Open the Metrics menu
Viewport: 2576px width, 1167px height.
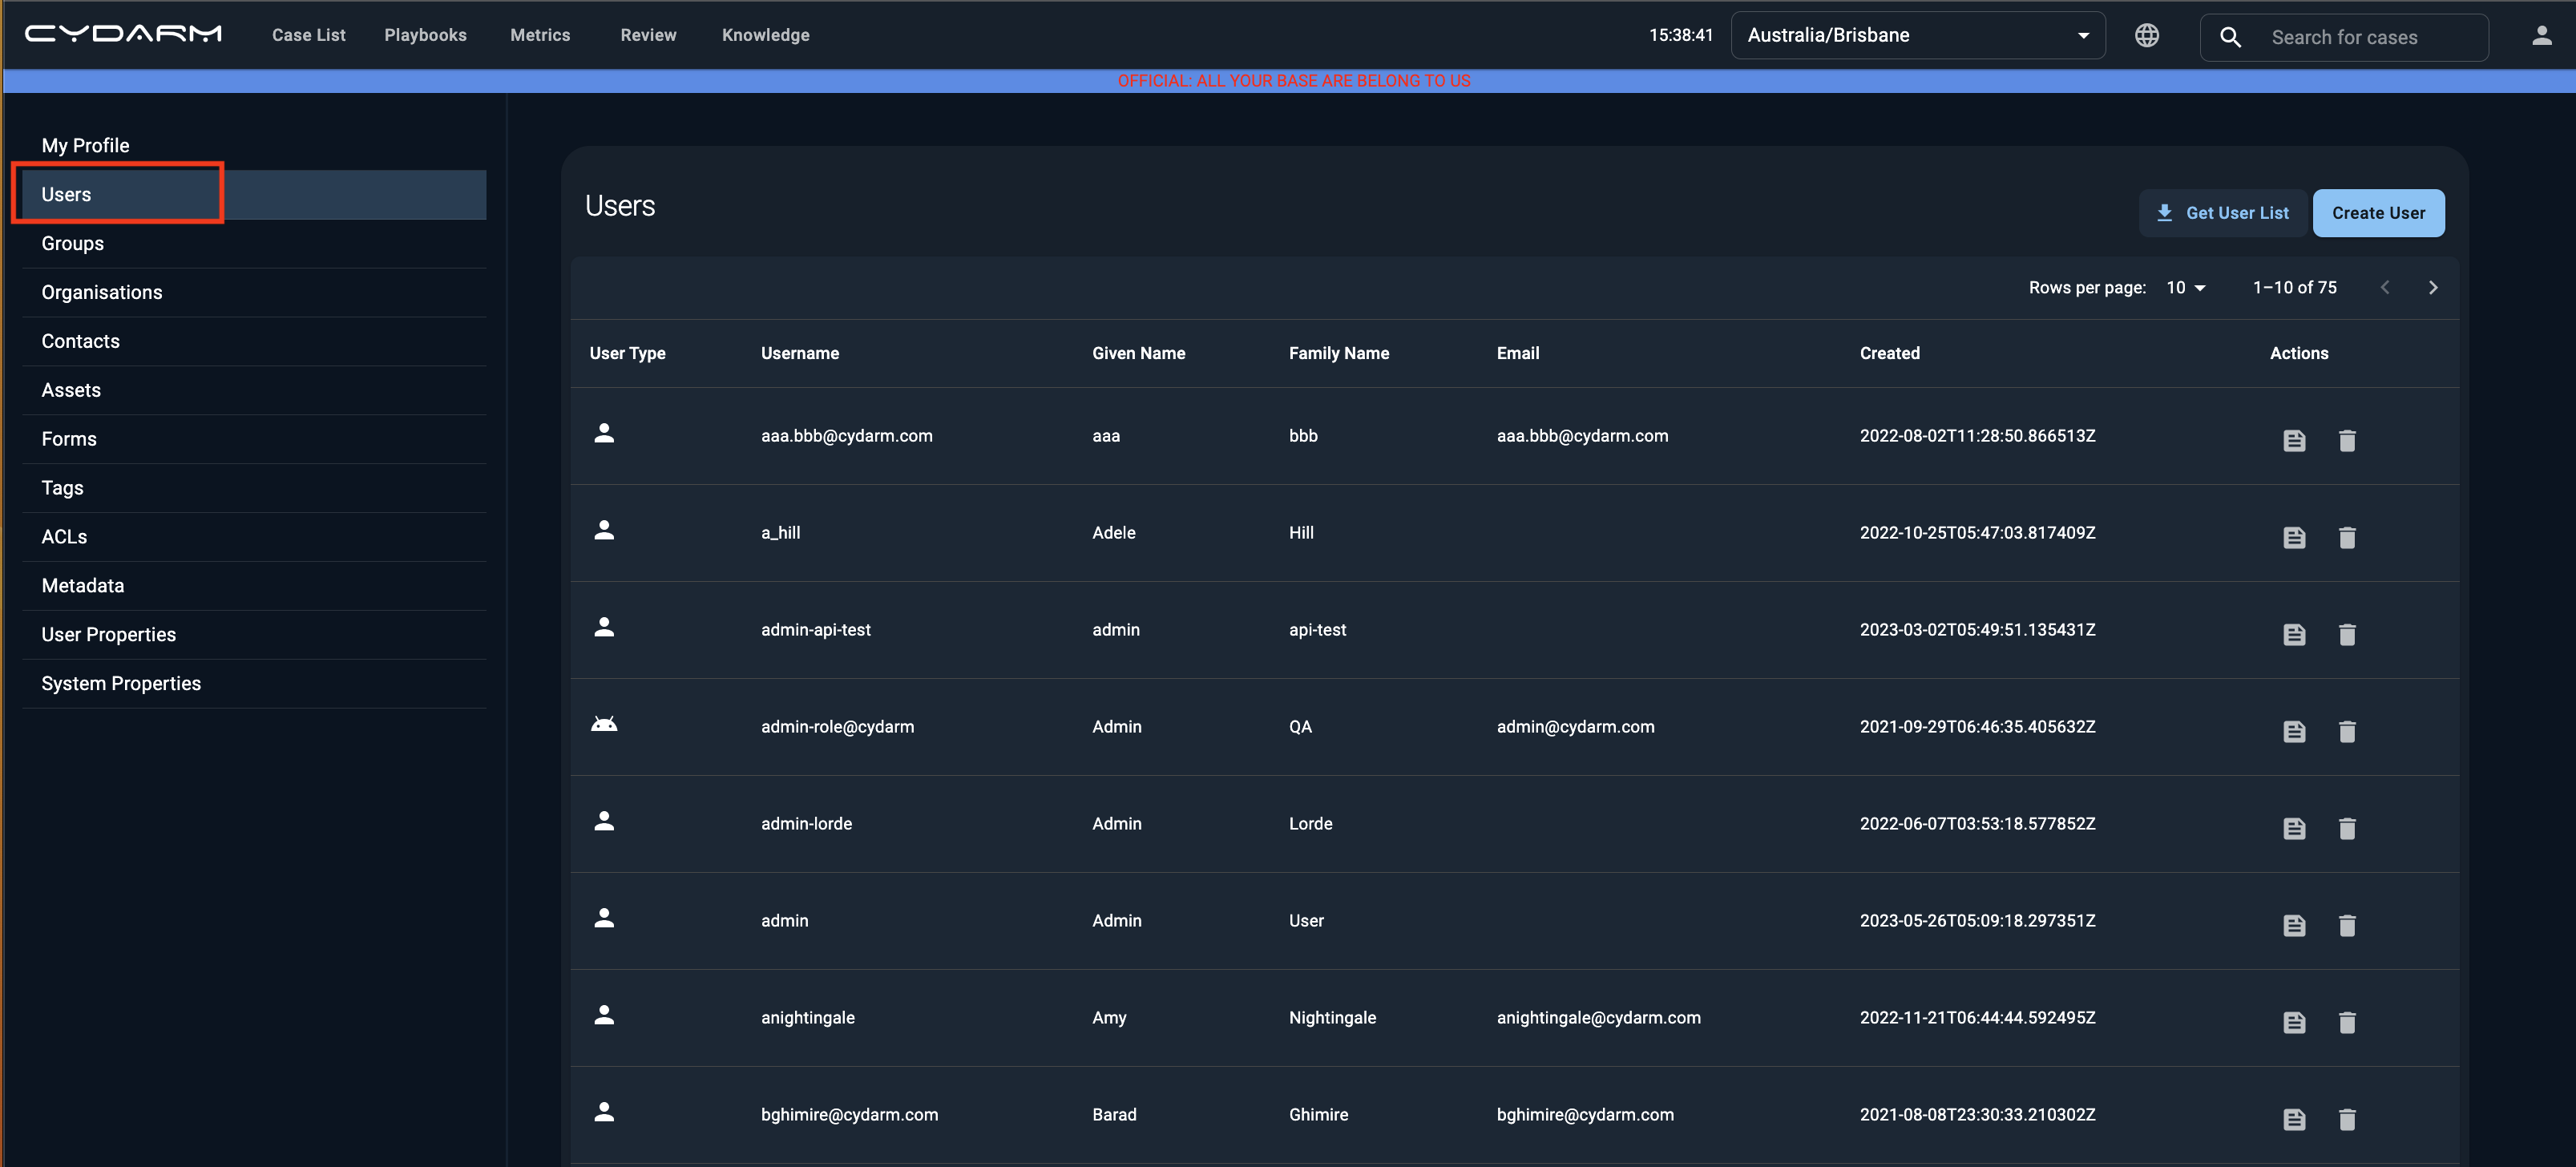click(x=540, y=35)
